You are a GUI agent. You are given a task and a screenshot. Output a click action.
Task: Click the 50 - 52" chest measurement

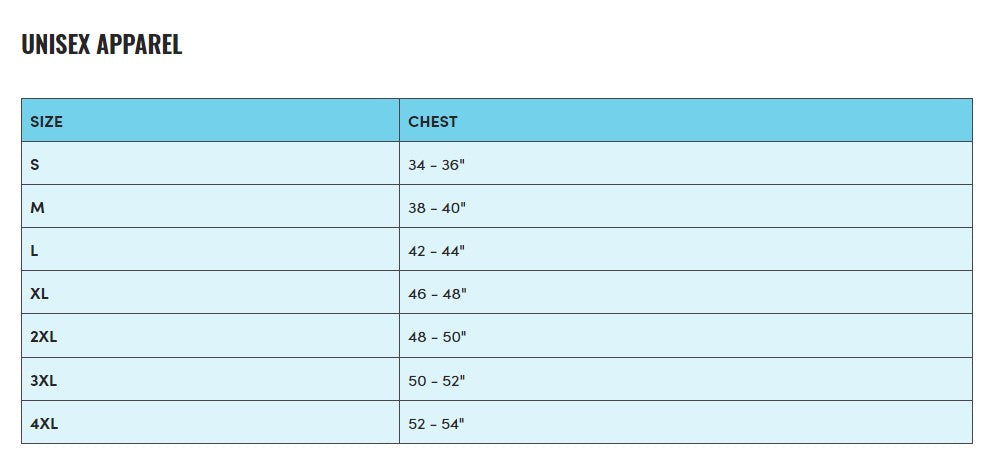(x=437, y=380)
